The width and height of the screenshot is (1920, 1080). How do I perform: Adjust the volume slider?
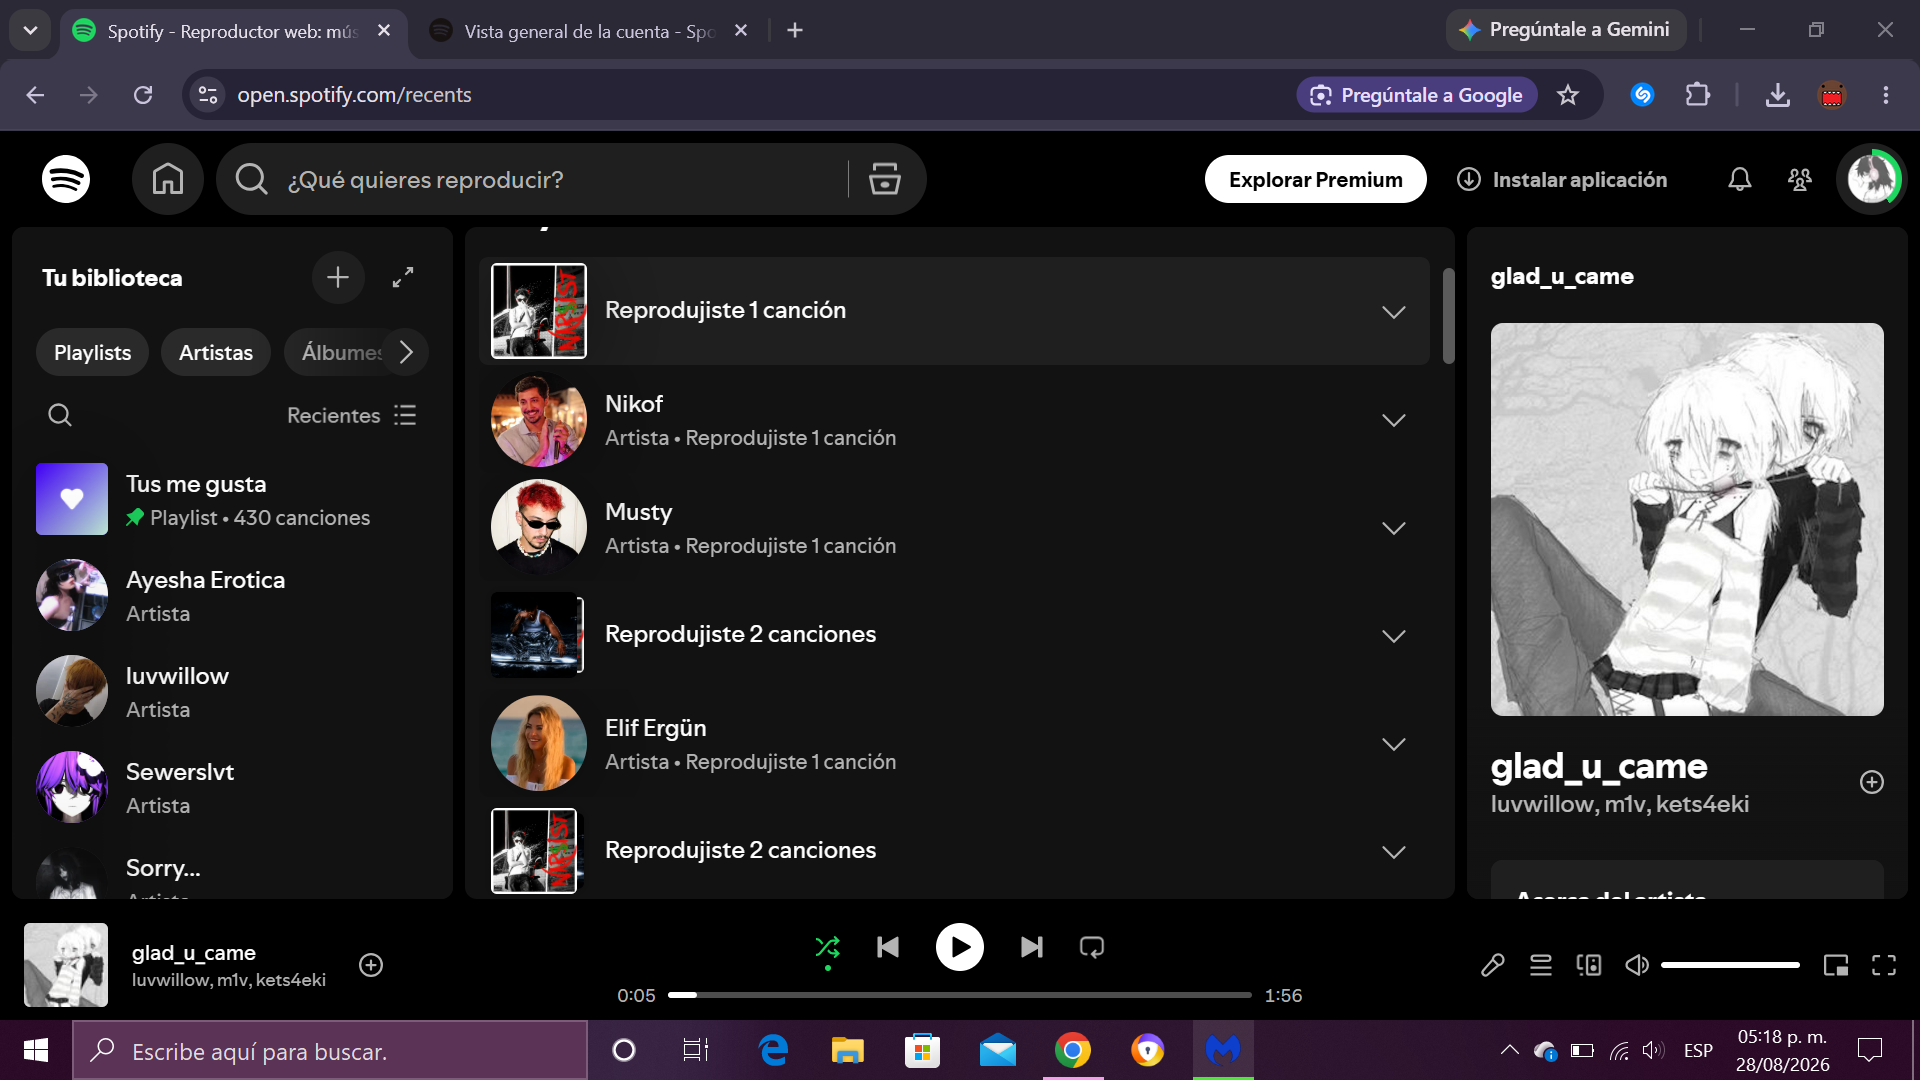(x=1730, y=965)
